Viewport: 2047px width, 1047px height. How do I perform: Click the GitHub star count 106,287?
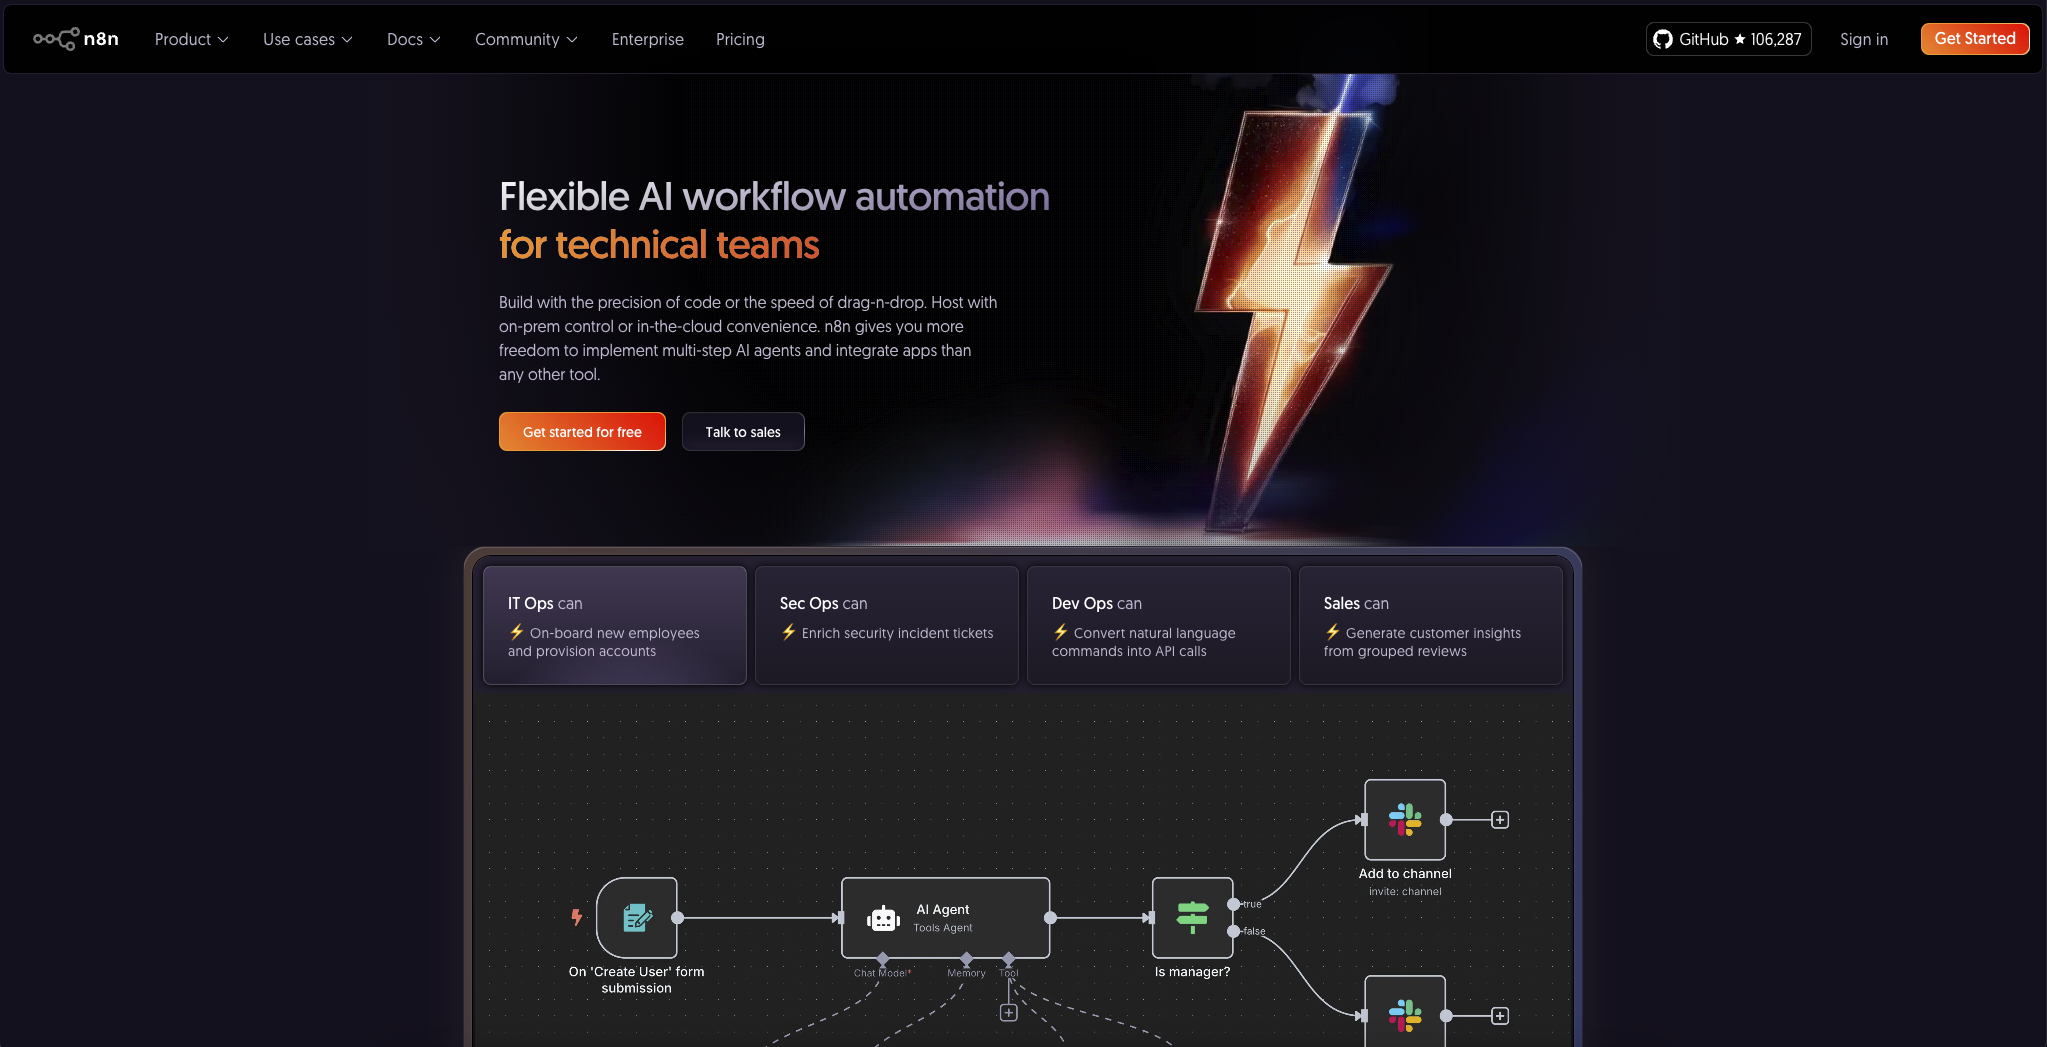[1776, 39]
